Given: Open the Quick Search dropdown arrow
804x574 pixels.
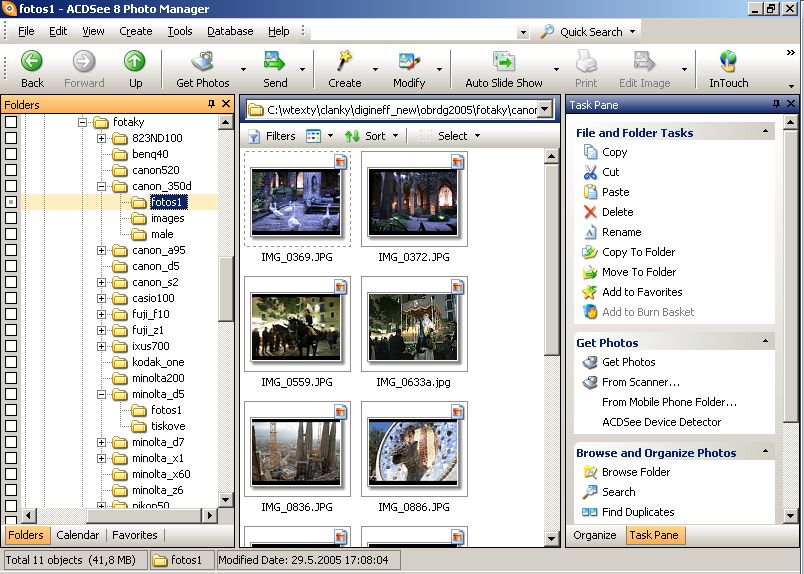Looking at the screenshot, I should [x=633, y=32].
